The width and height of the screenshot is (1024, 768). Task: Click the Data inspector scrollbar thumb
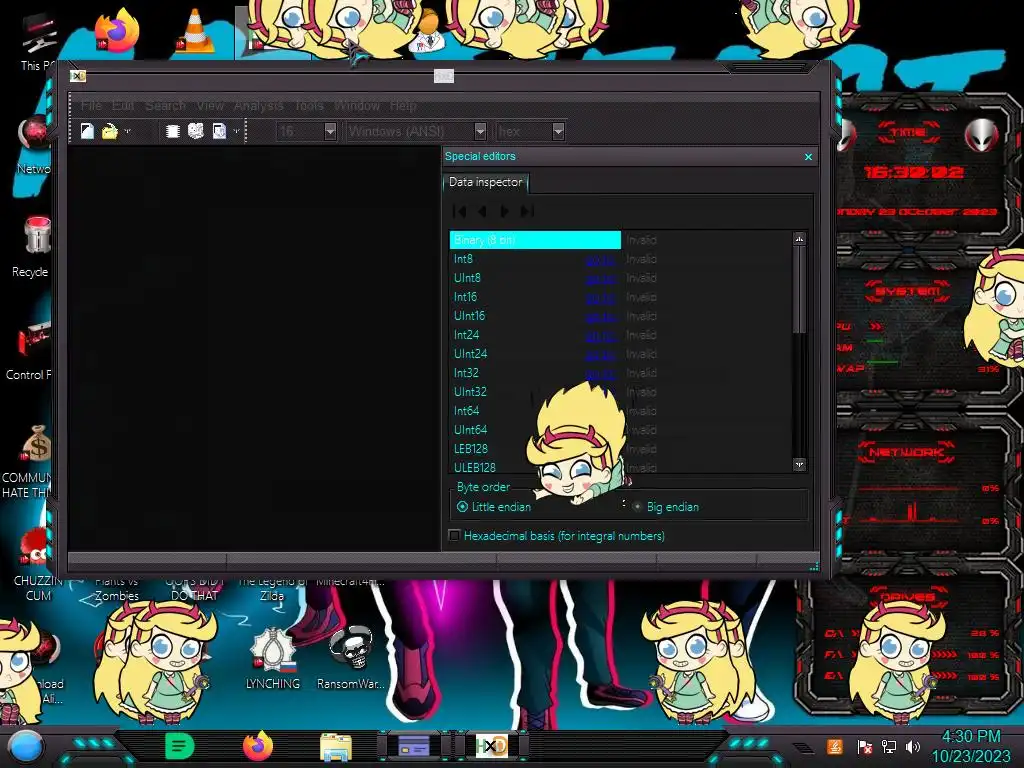tap(799, 289)
